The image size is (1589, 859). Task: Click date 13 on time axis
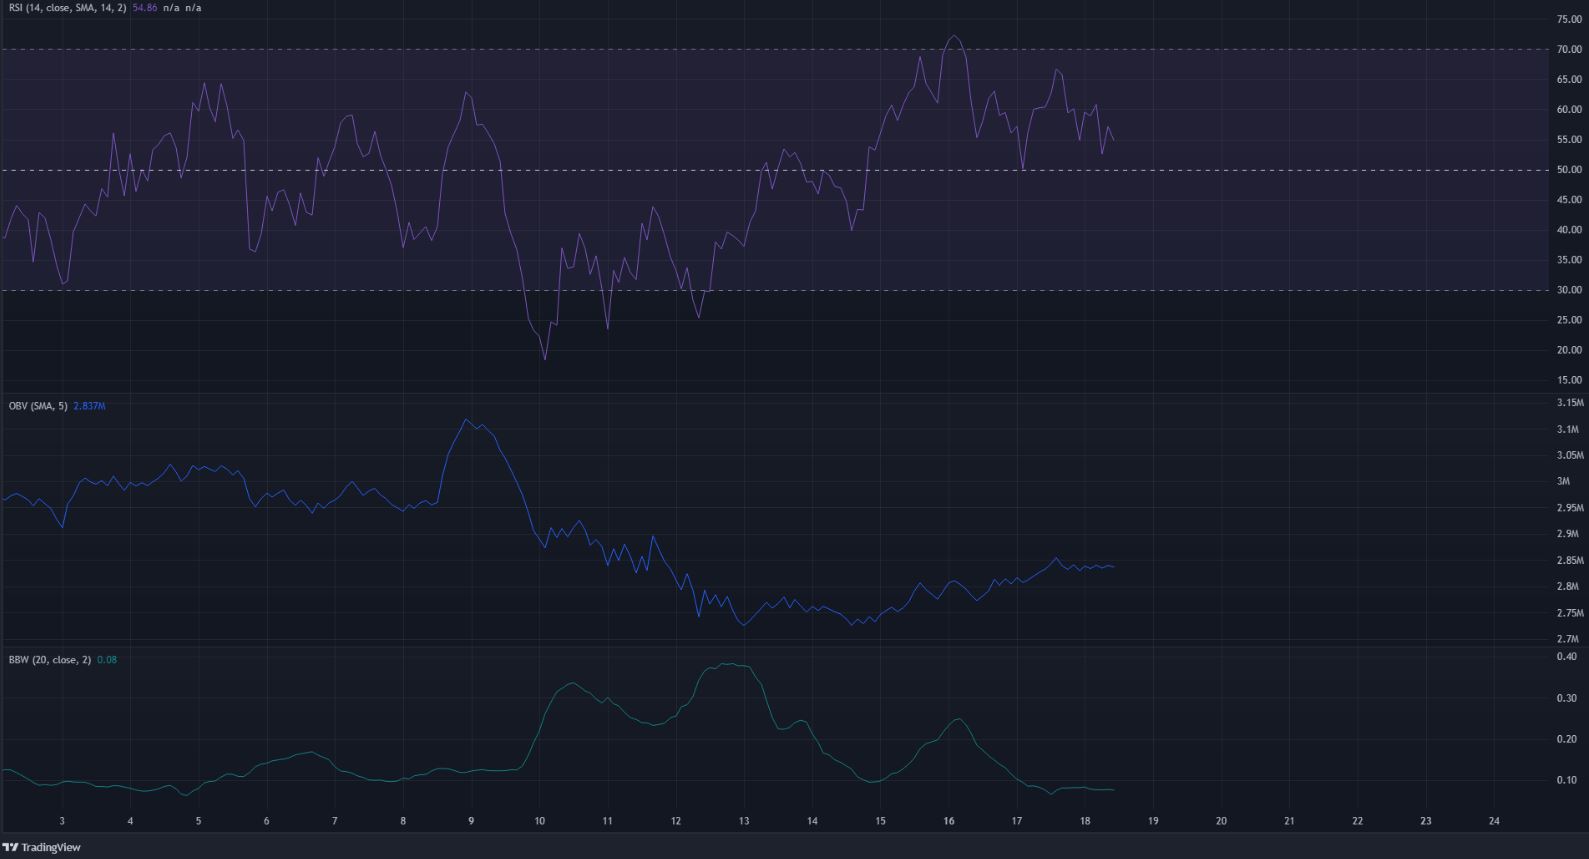[x=744, y=821]
